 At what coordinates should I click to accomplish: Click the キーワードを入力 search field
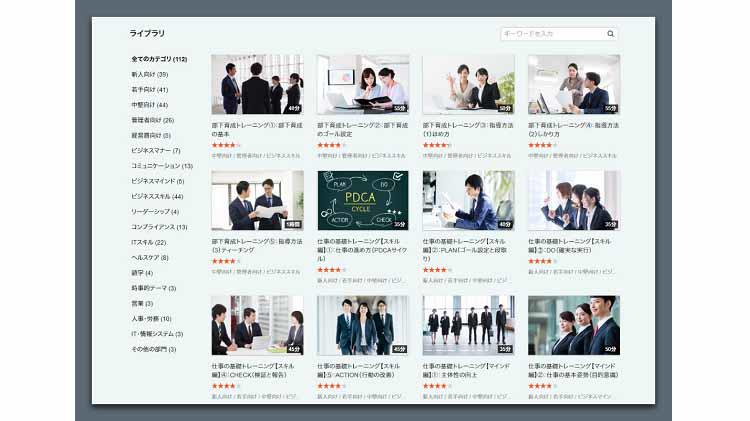point(552,34)
